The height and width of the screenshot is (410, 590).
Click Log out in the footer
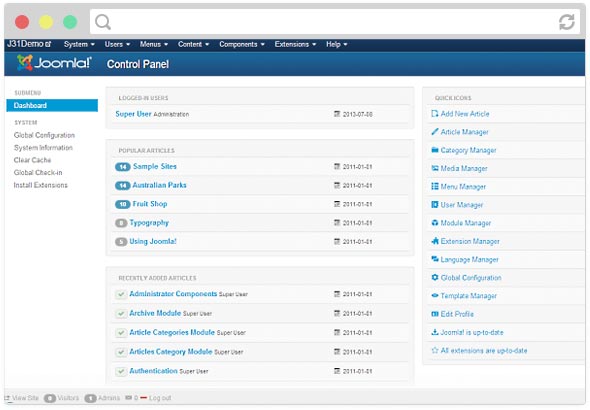pos(160,398)
